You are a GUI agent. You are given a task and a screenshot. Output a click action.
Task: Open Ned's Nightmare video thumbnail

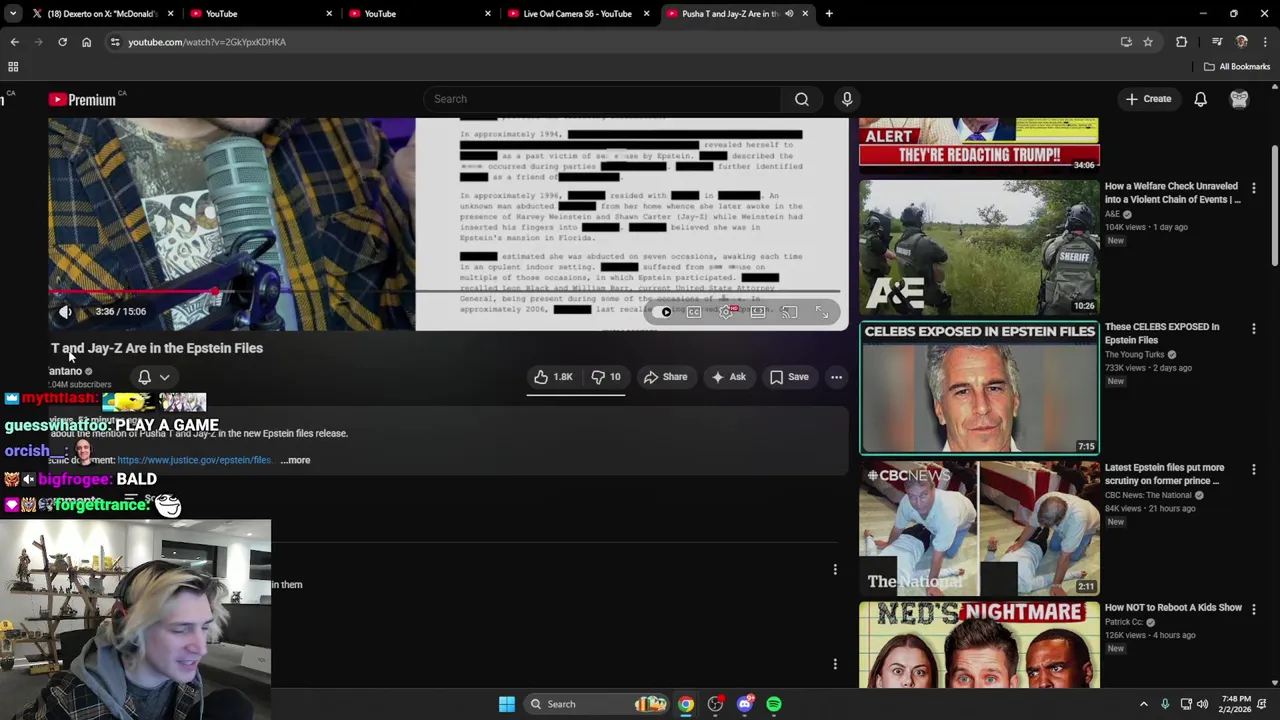(x=979, y=645)
